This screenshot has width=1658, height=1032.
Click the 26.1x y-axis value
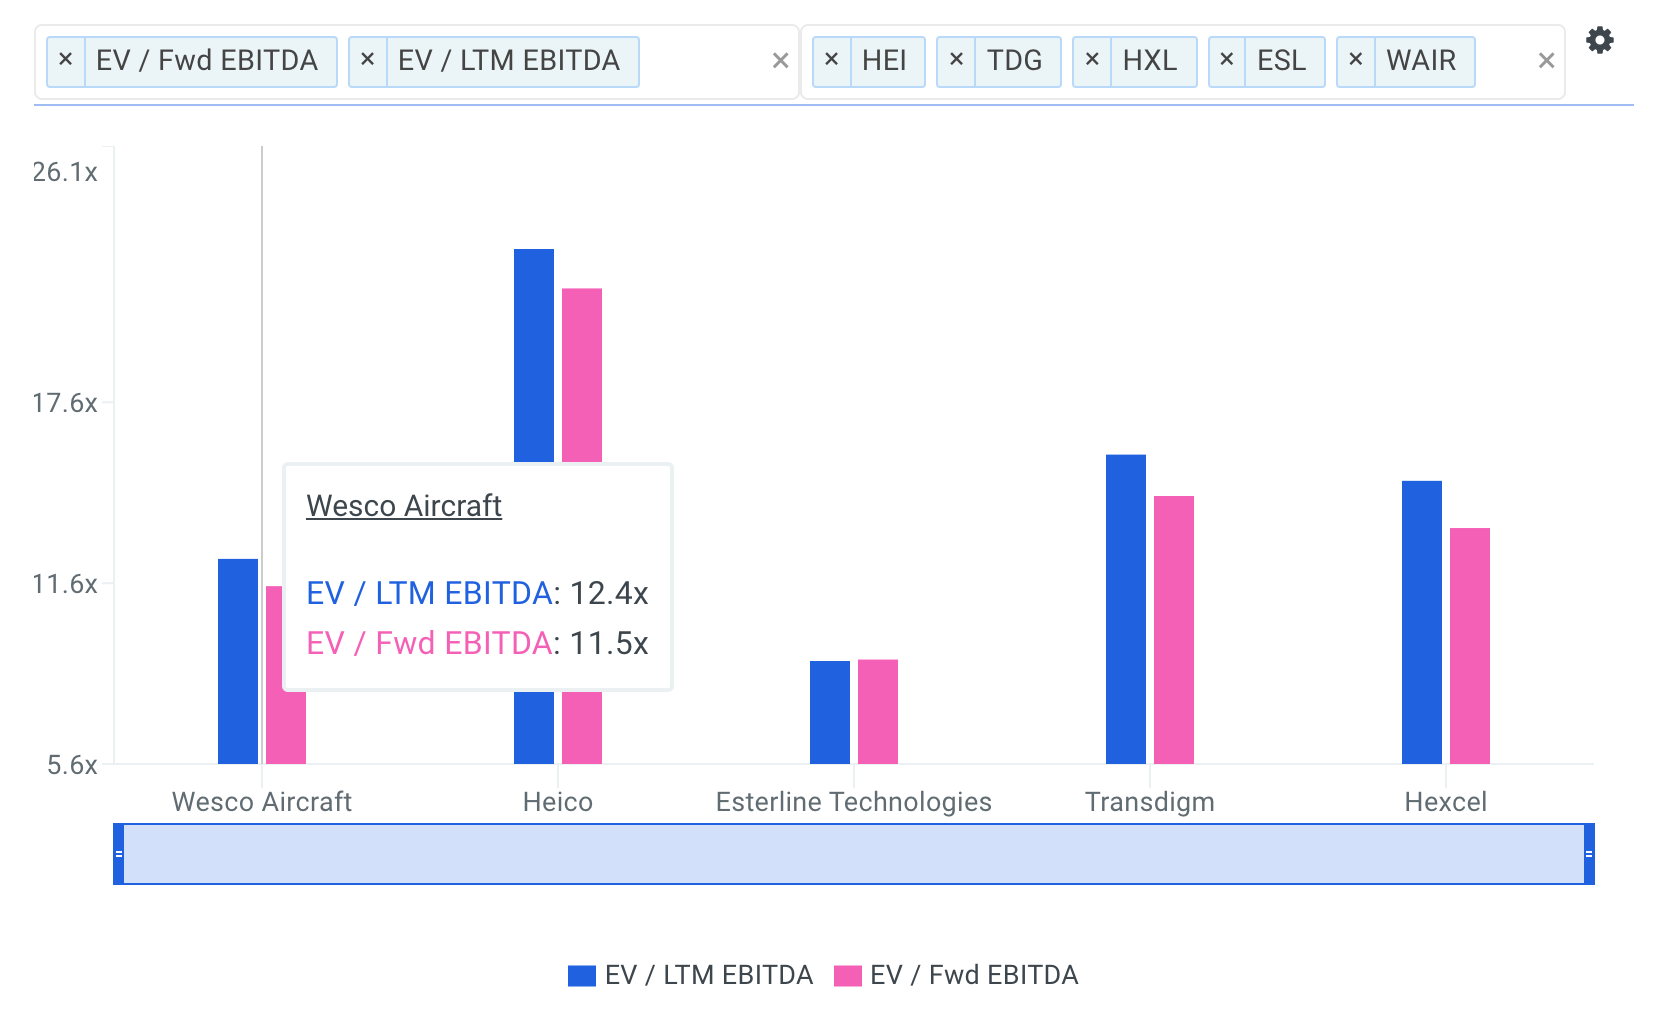[65, 172]
